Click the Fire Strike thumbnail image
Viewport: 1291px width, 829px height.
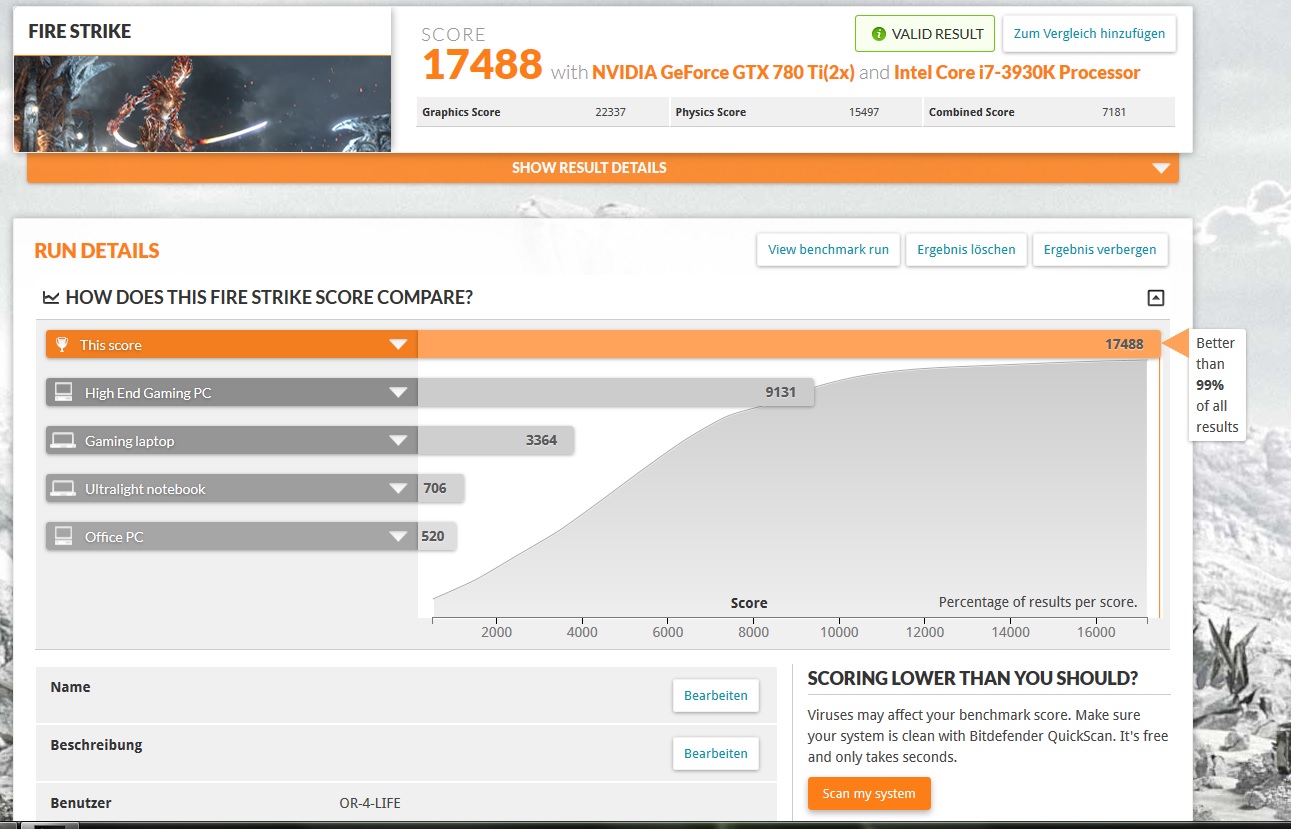coord(202,103)
